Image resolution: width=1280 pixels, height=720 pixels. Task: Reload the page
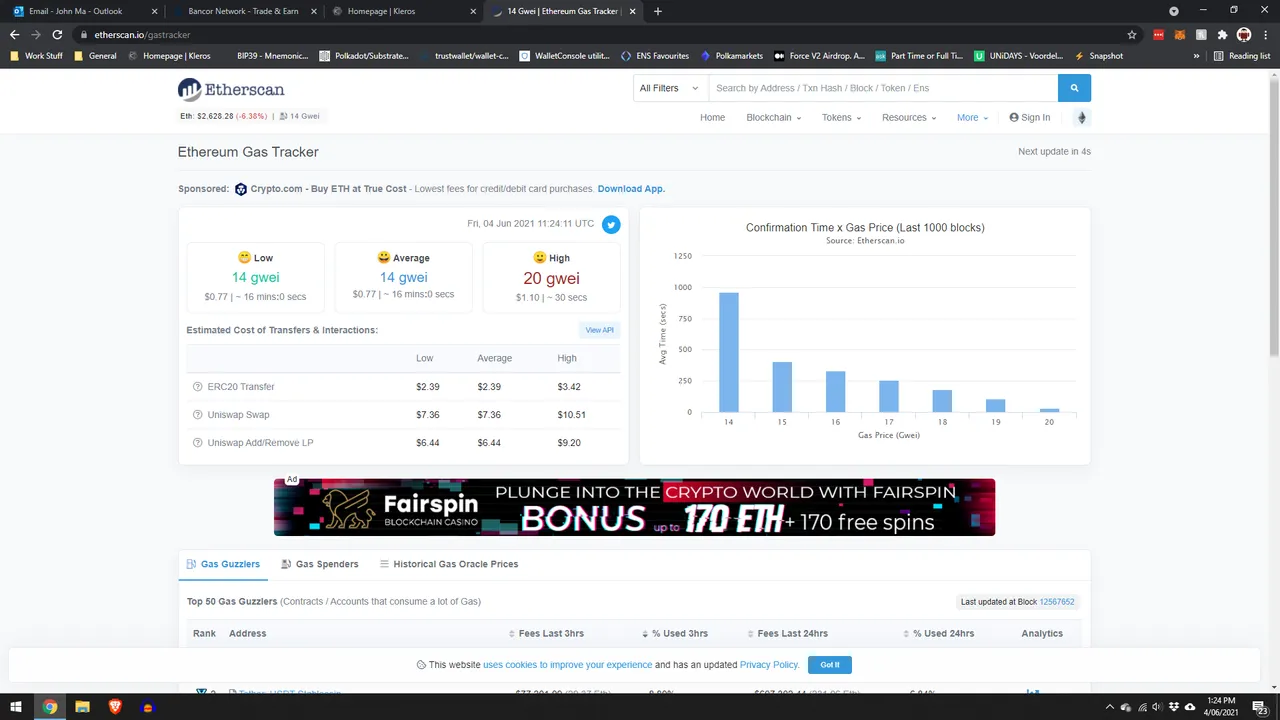coord(57,35)
